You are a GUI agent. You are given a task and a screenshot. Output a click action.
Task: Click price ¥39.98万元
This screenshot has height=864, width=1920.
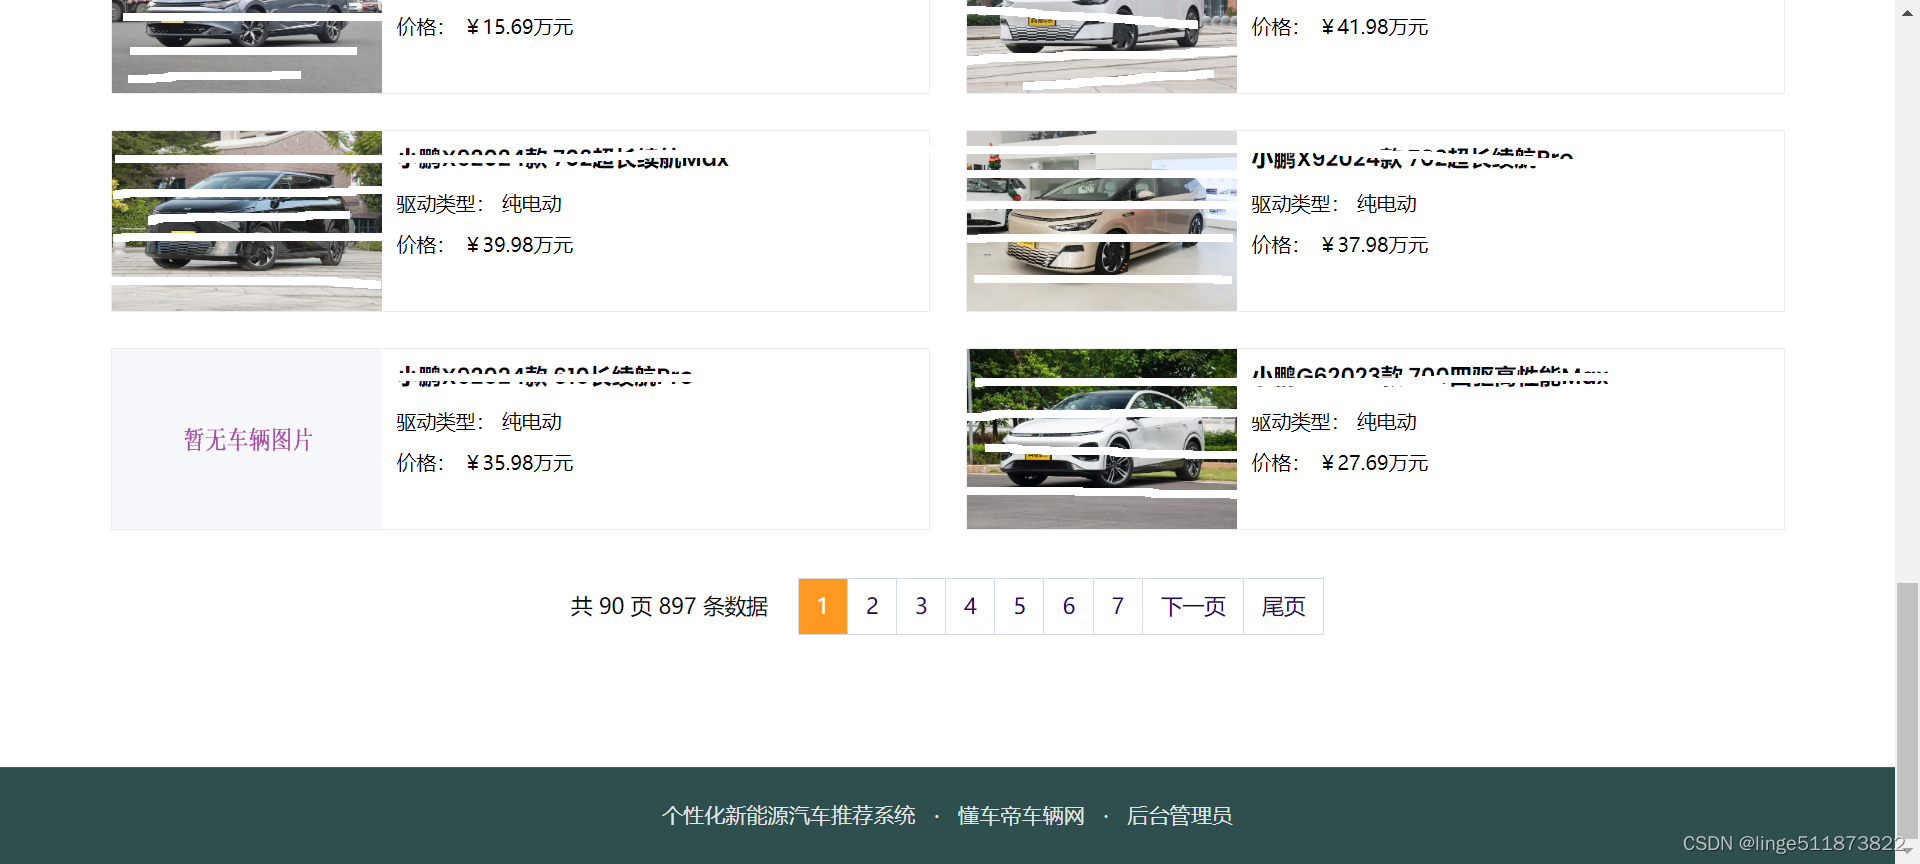click(x=520, y=245)
